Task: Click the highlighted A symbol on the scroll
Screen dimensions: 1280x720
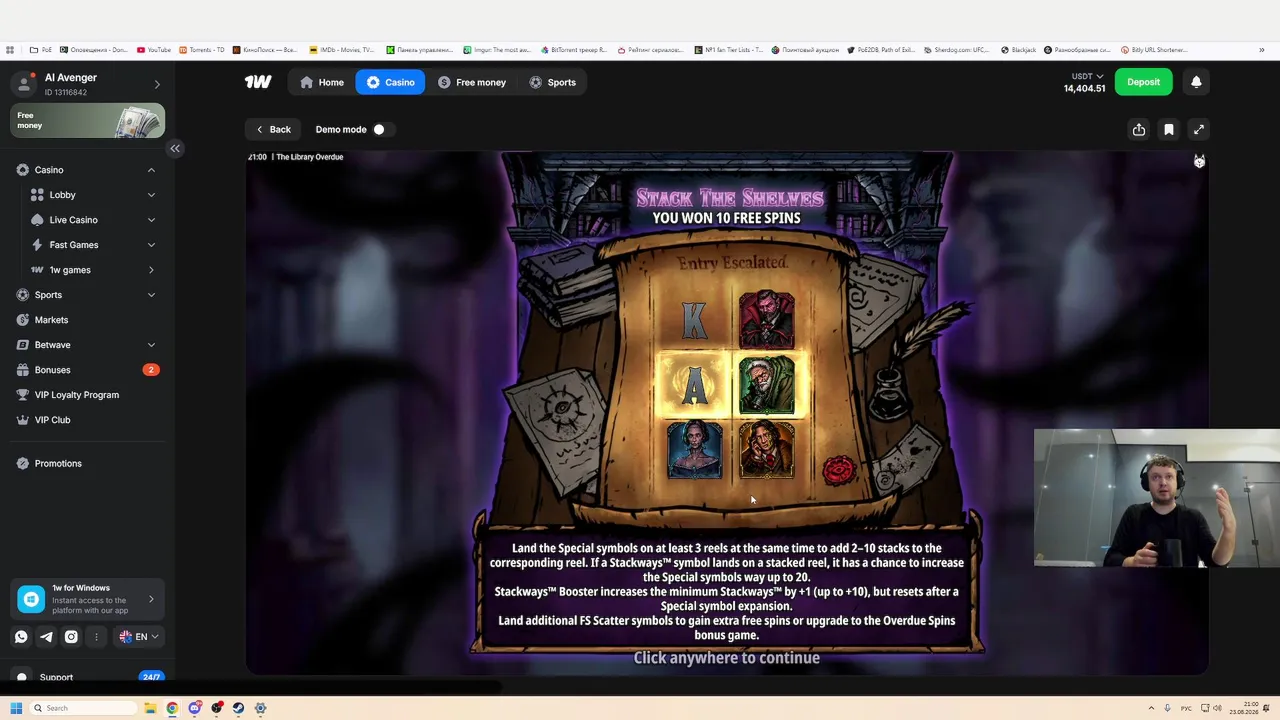Action: pyautogui.click(x=694, y=385)
